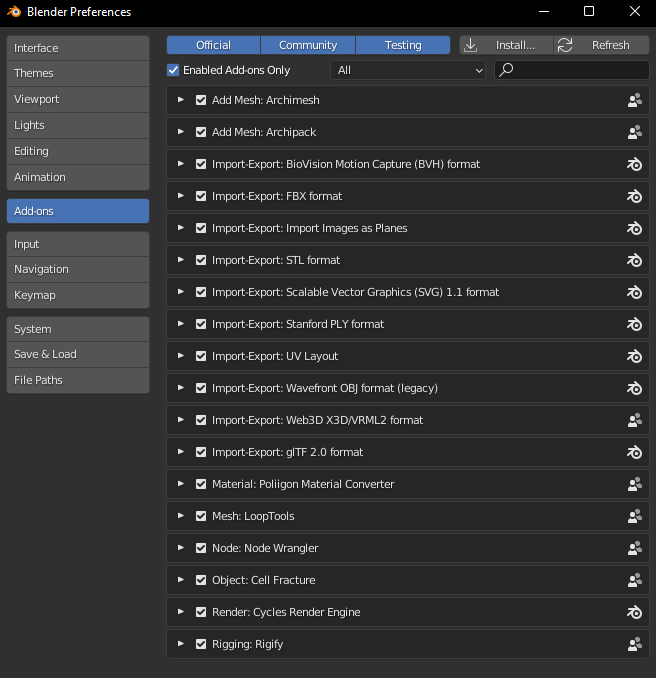Expand the Object: Cell Fracture entry
This screenshot has height=678, width=656.
coord(181,580)
